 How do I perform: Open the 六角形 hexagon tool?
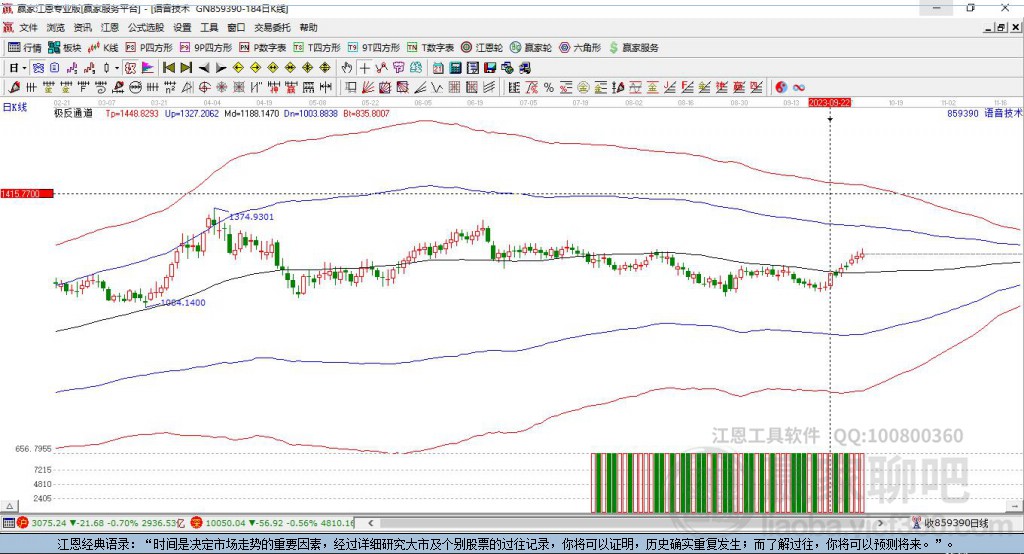click(580, 48)
